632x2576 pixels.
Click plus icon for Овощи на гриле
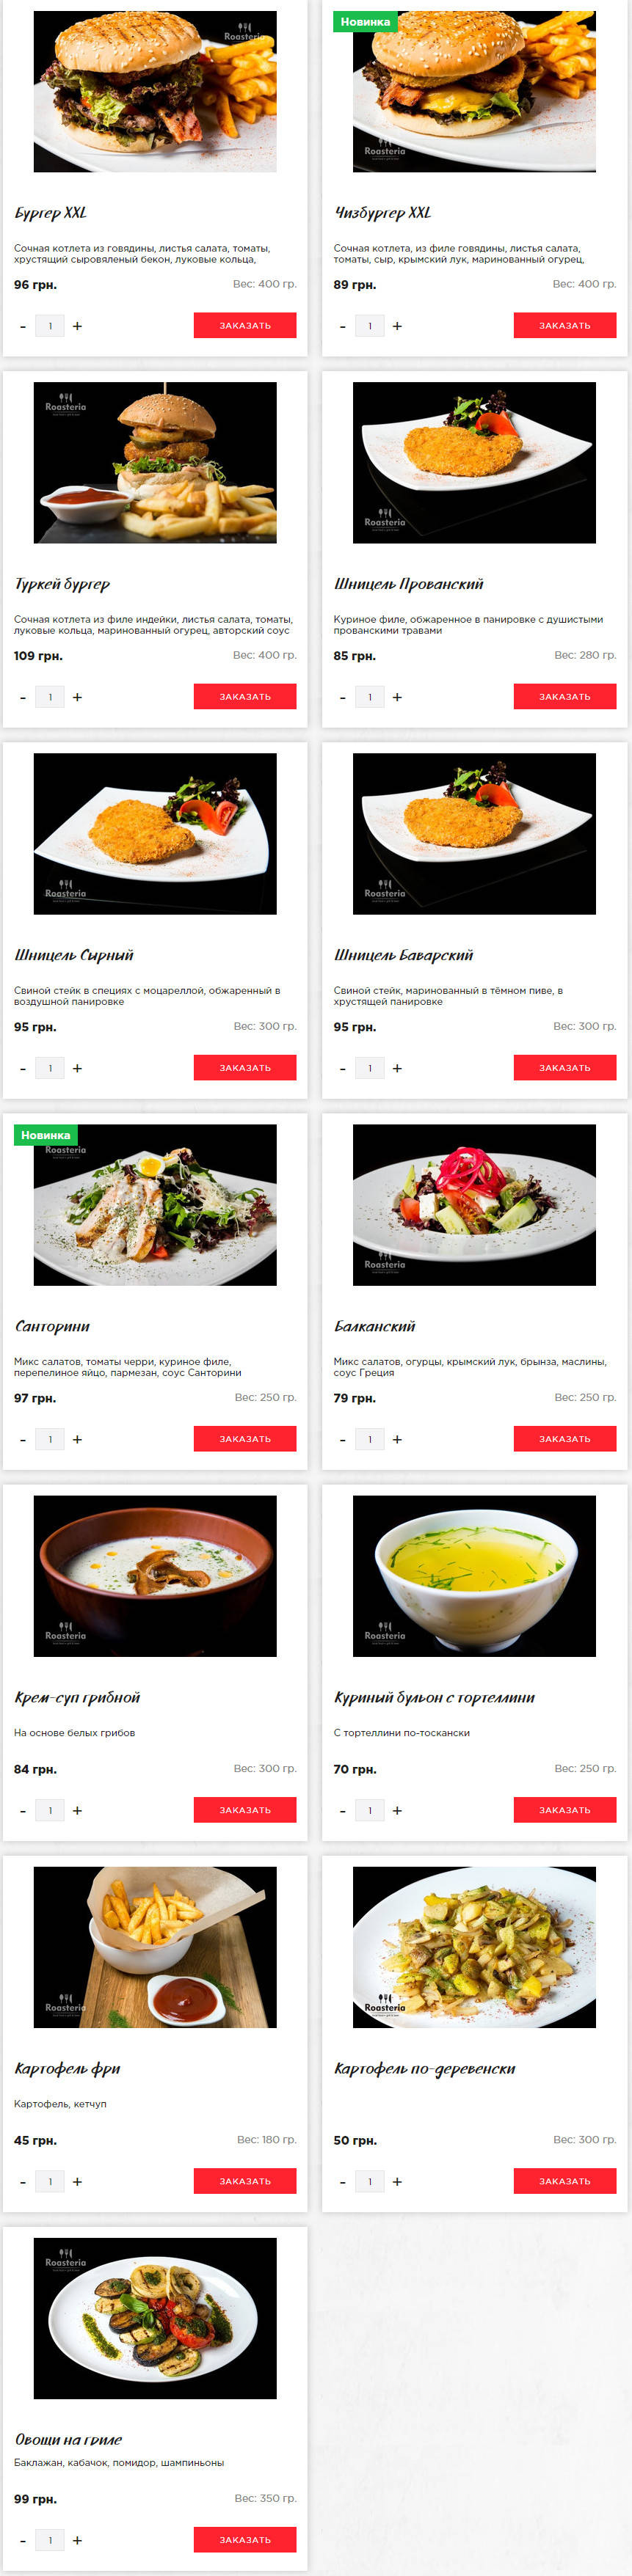coord(77,2540)
